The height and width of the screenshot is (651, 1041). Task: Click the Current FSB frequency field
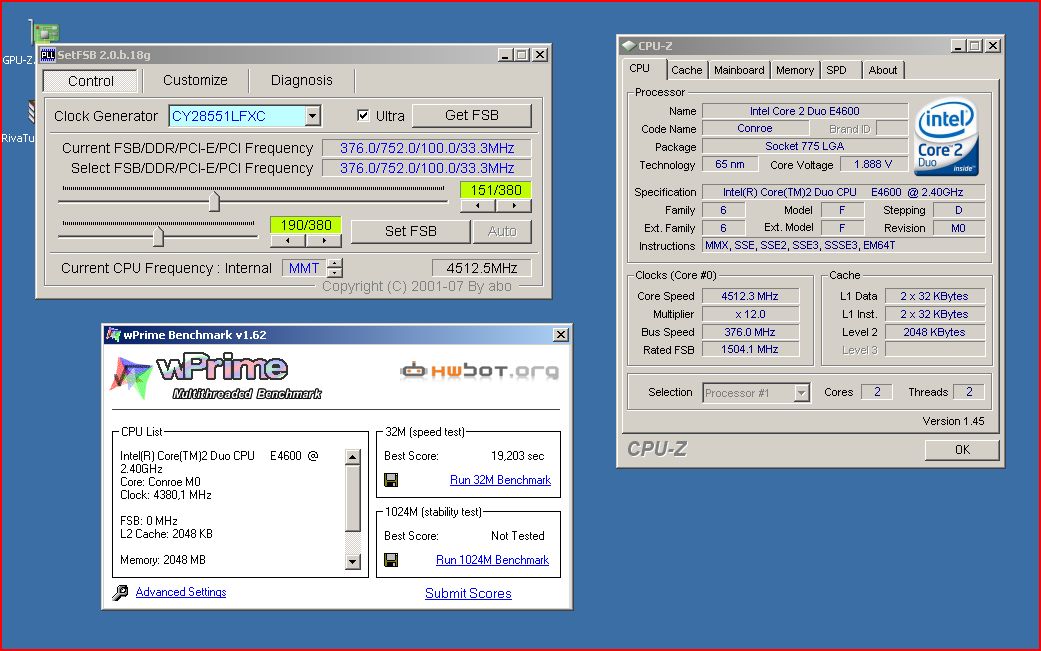[x=427, y=148]
